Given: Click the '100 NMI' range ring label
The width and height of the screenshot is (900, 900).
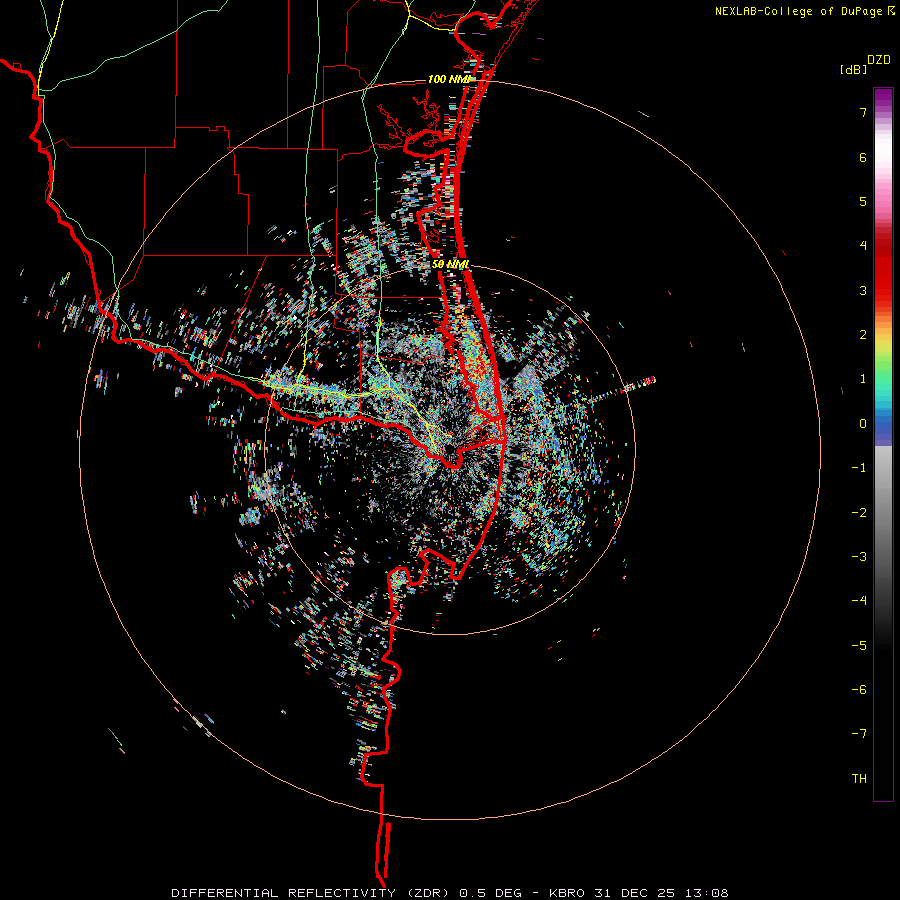Looking at the screenshot, I should point(449,79).
